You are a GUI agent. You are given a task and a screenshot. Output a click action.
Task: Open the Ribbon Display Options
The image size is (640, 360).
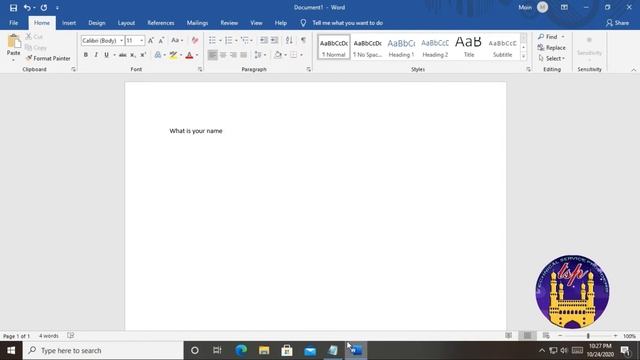564,7
